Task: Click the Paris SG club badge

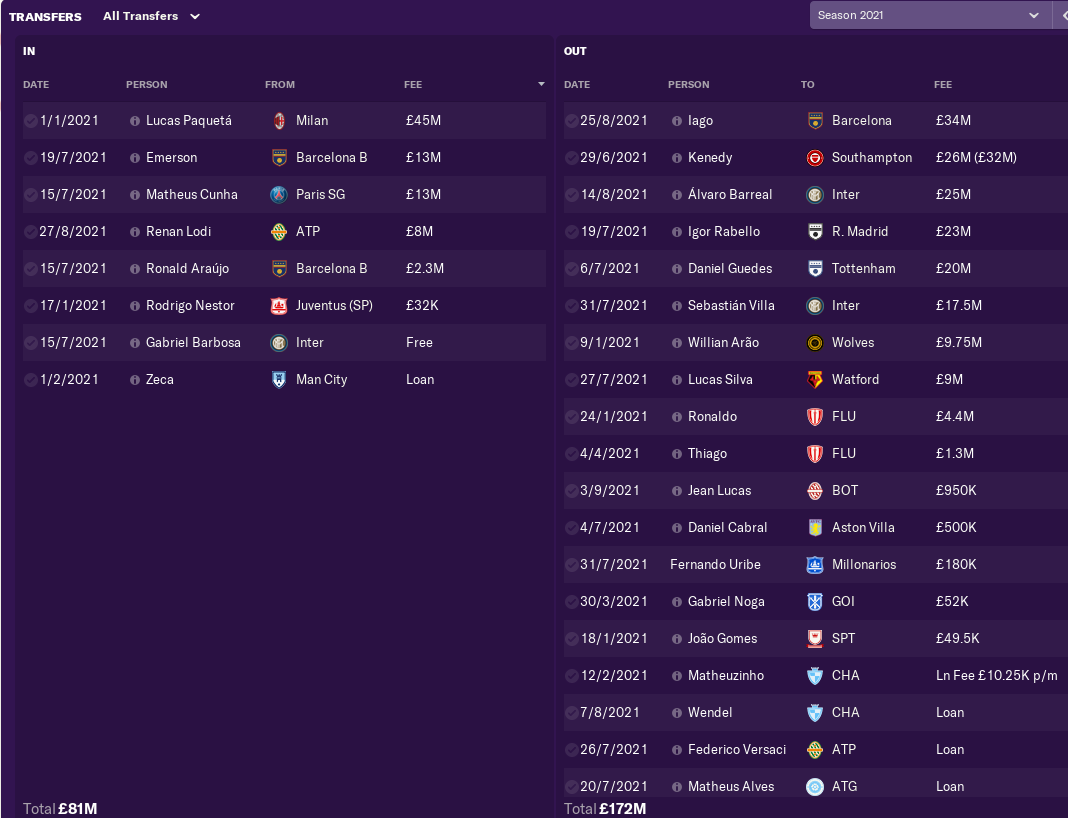Action: (x=279, y=195)
